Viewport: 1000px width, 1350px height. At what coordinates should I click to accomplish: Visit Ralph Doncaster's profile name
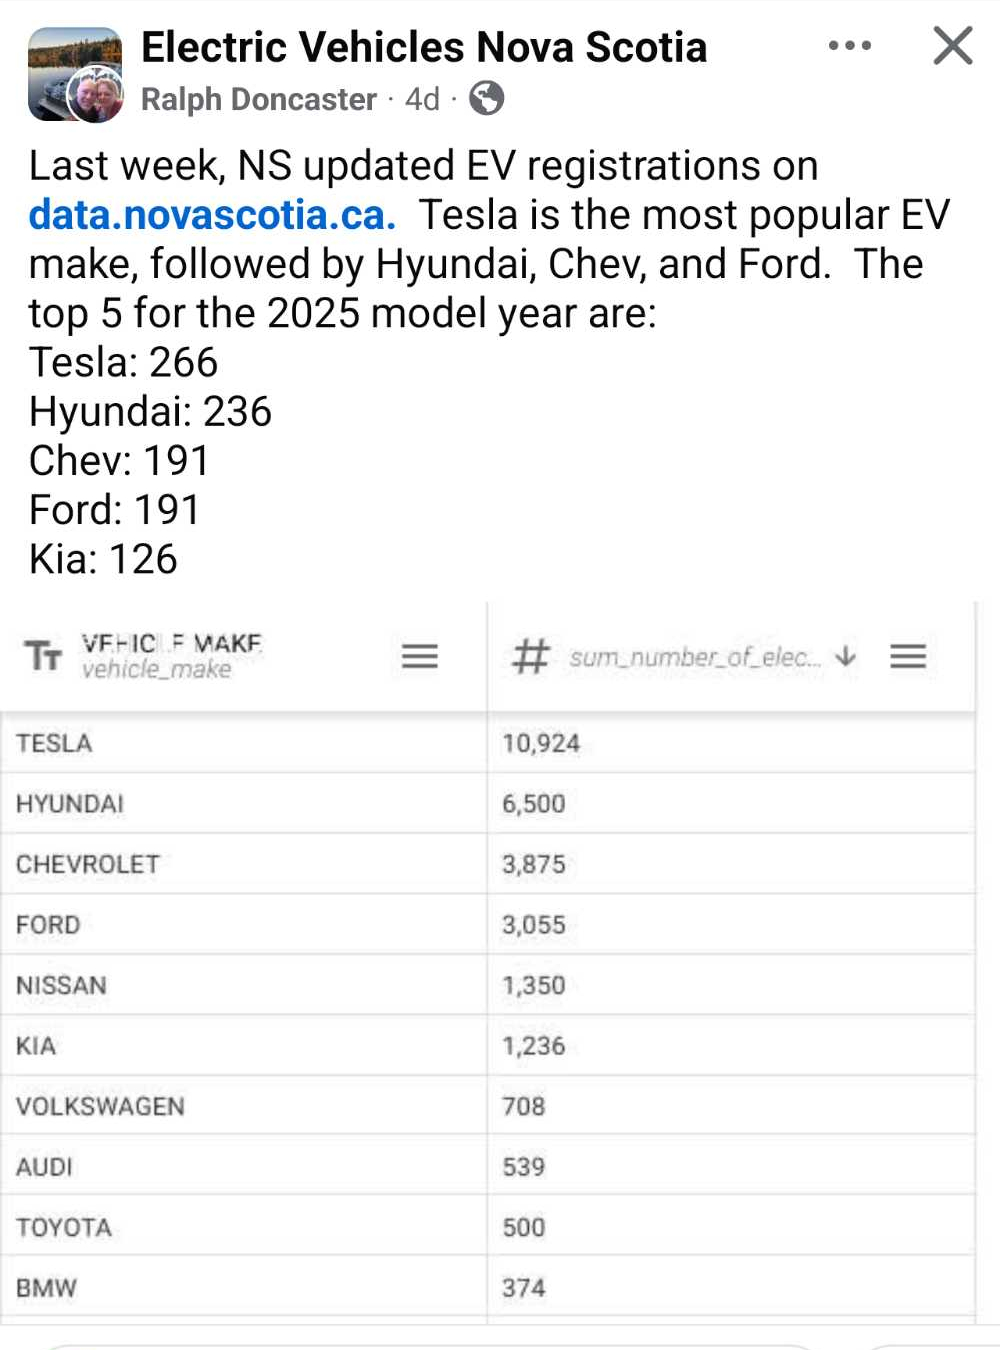click(x=258, y=99)
